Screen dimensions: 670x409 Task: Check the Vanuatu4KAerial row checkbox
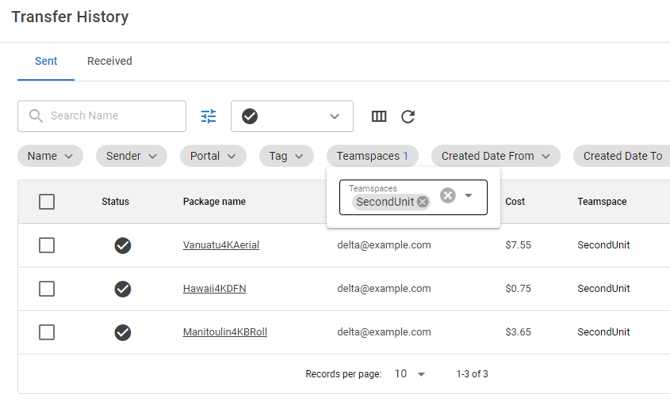[x=47, y=245]
